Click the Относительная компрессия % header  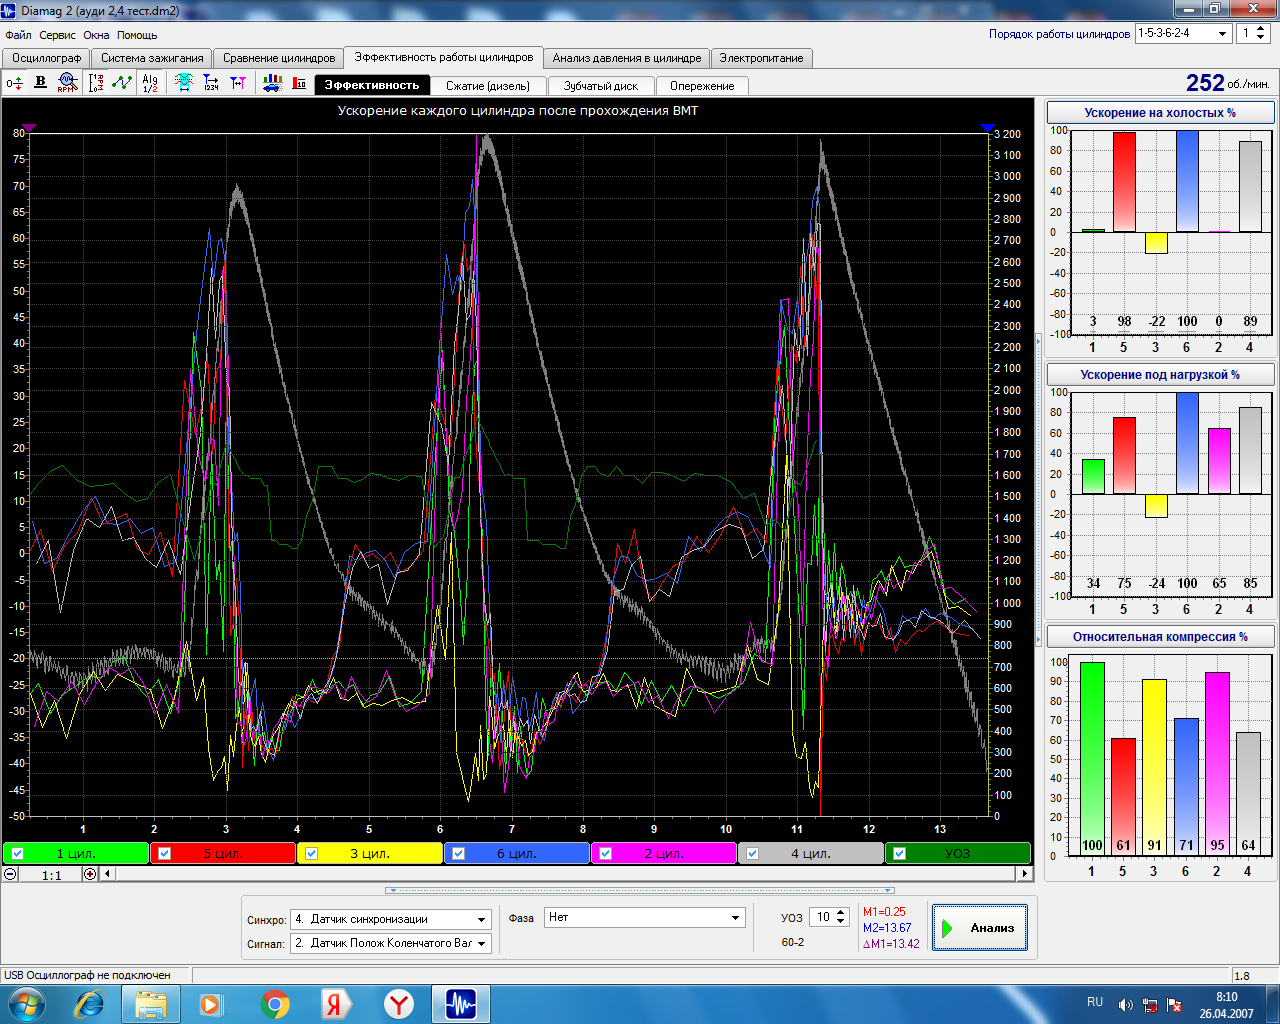[x=1160, y=637]
